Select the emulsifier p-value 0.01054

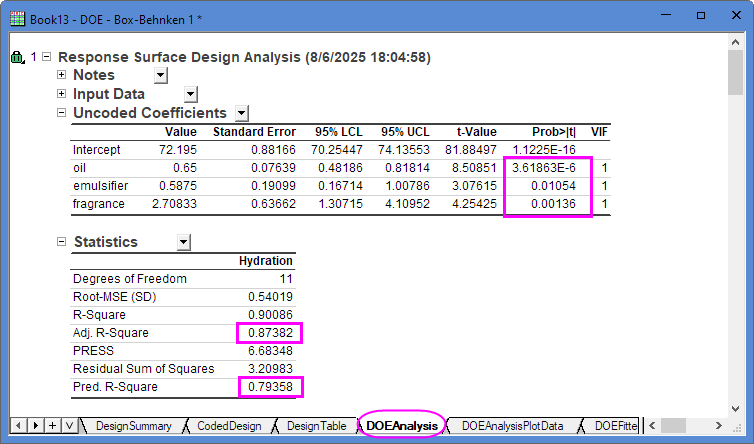[553, 186]
